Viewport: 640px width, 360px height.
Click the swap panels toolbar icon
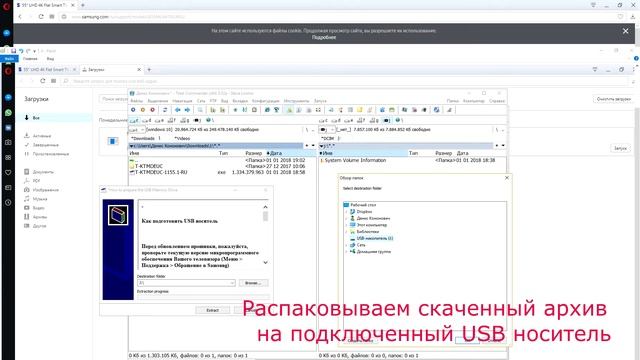[x=165, y=110]
